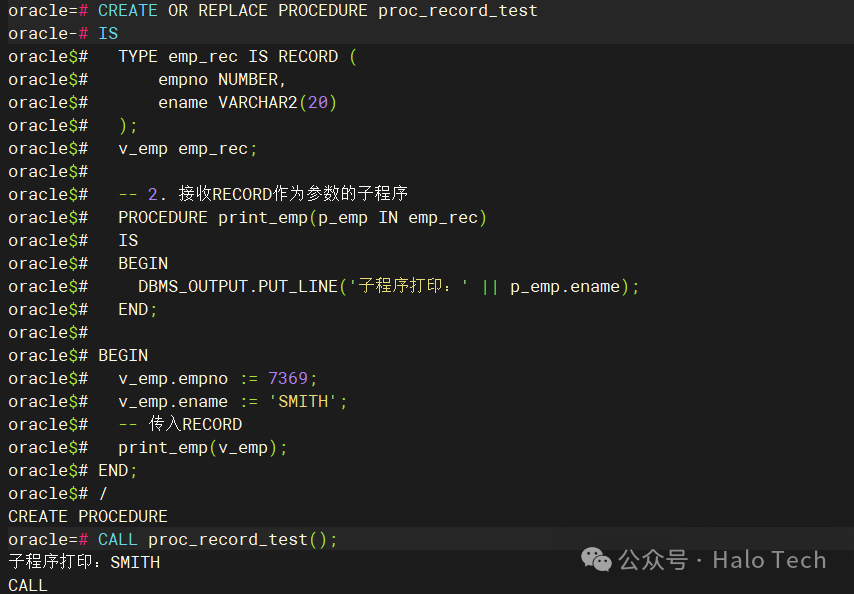Click the "CREATE PROCEDURE" result message

point(88,516)
